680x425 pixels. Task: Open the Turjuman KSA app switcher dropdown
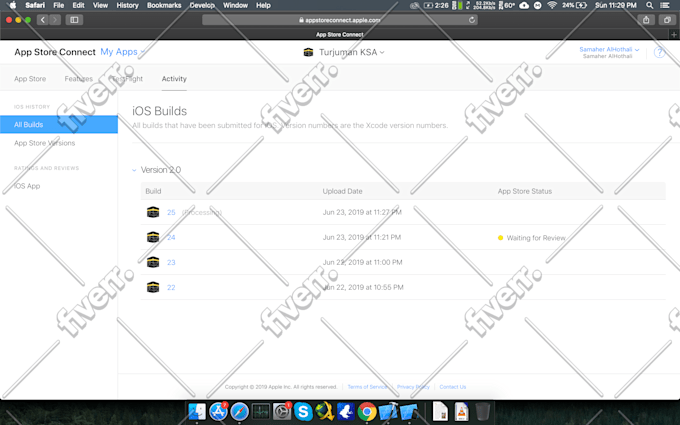[x=352, y=52]
